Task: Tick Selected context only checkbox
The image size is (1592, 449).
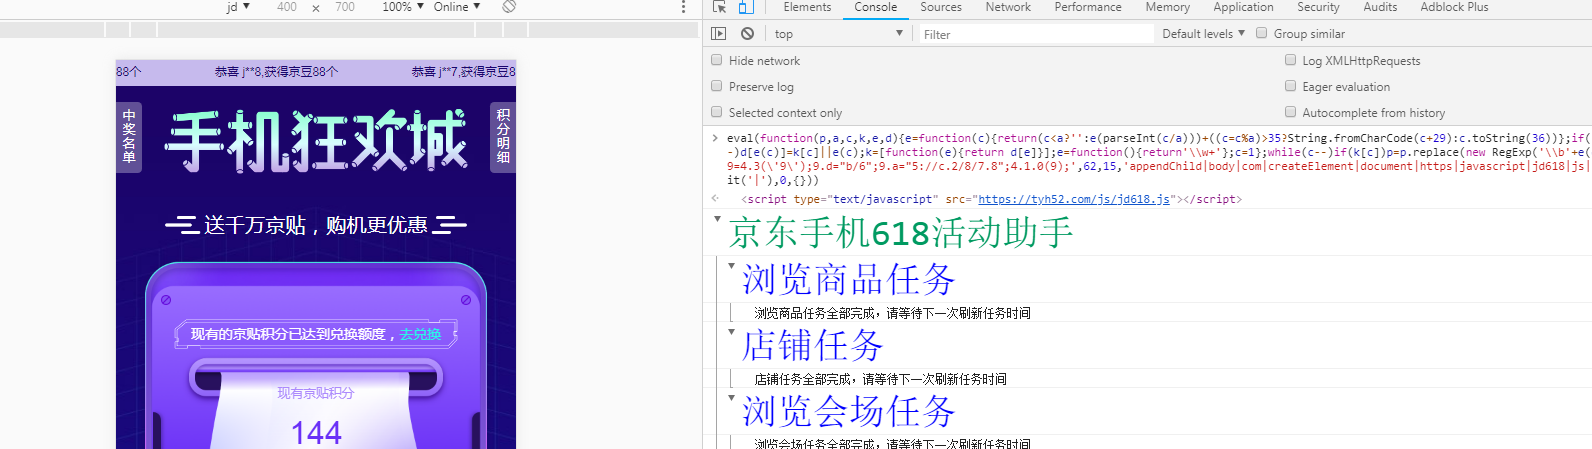Action: pyautogui.click(x=716, y=112)
